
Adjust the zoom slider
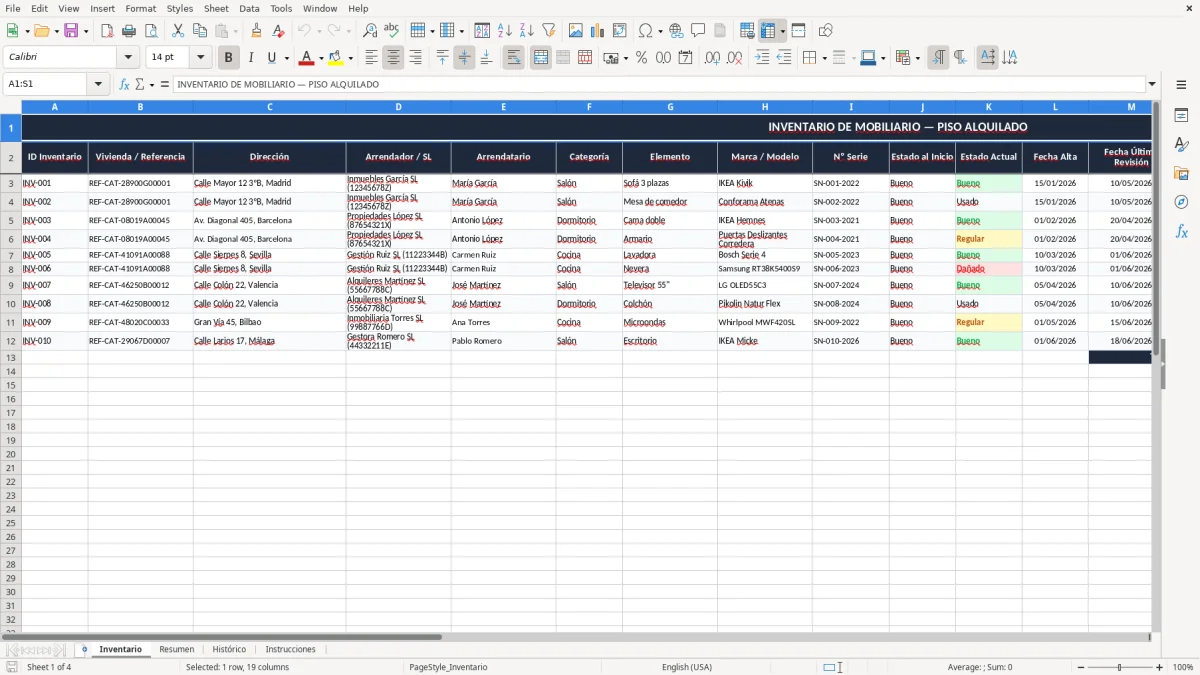point(1120,667)
